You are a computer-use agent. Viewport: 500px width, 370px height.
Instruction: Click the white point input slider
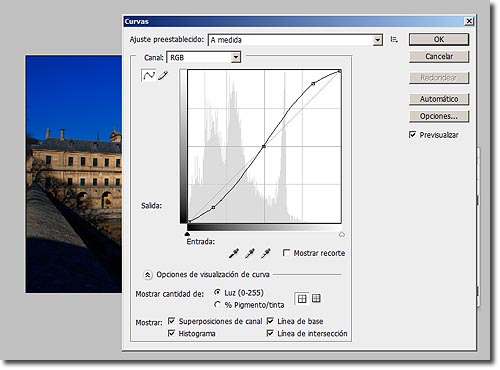tap(342, 235)
